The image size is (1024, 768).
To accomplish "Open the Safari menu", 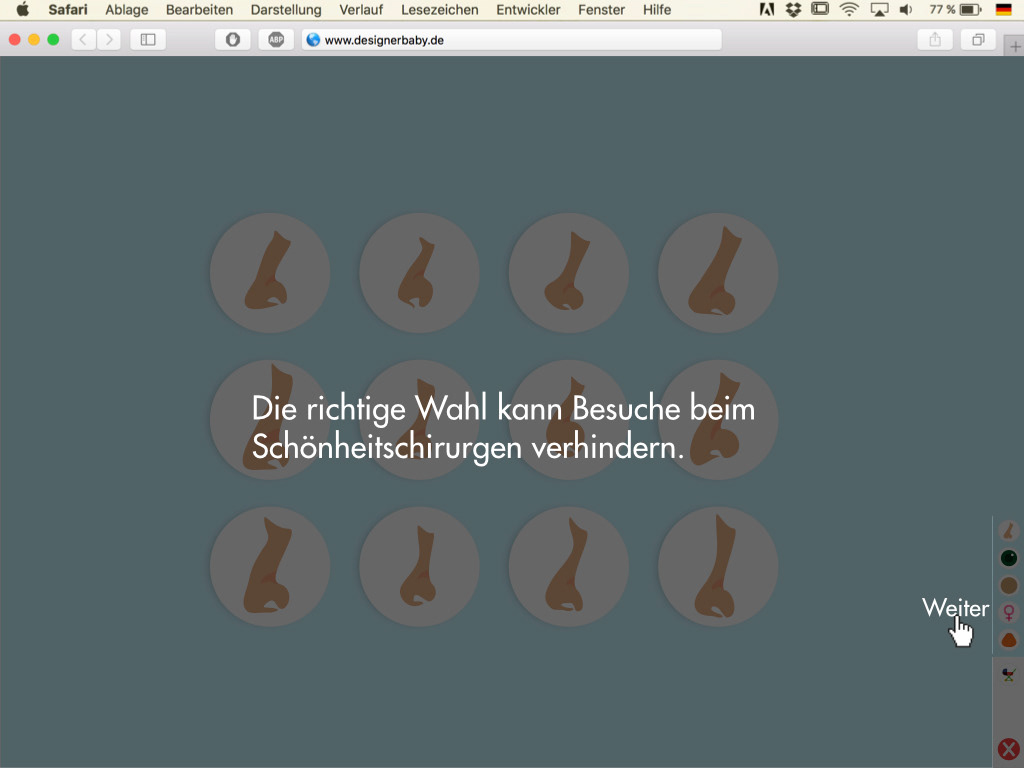I will (67, 10).
